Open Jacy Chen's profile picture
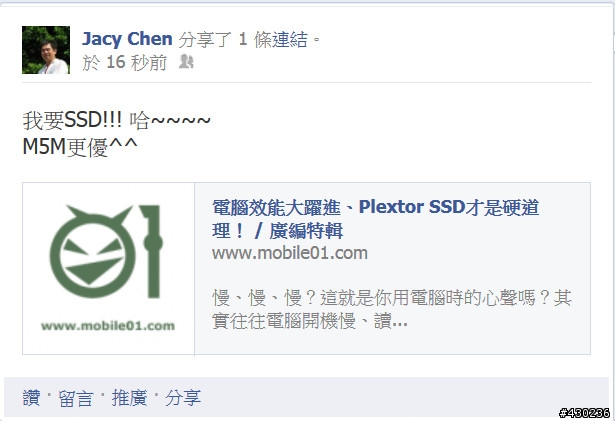Viewport: 615px width, 421px height. pos(46,50)
